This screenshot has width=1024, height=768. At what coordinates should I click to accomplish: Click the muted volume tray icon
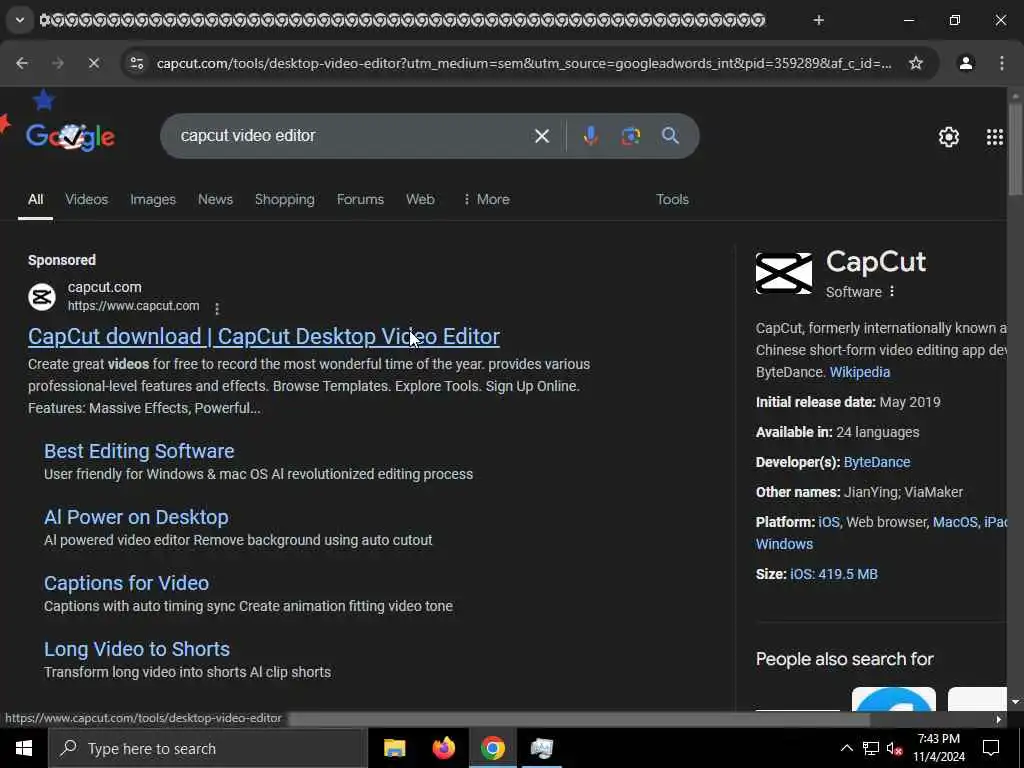[x=895, y=749]
